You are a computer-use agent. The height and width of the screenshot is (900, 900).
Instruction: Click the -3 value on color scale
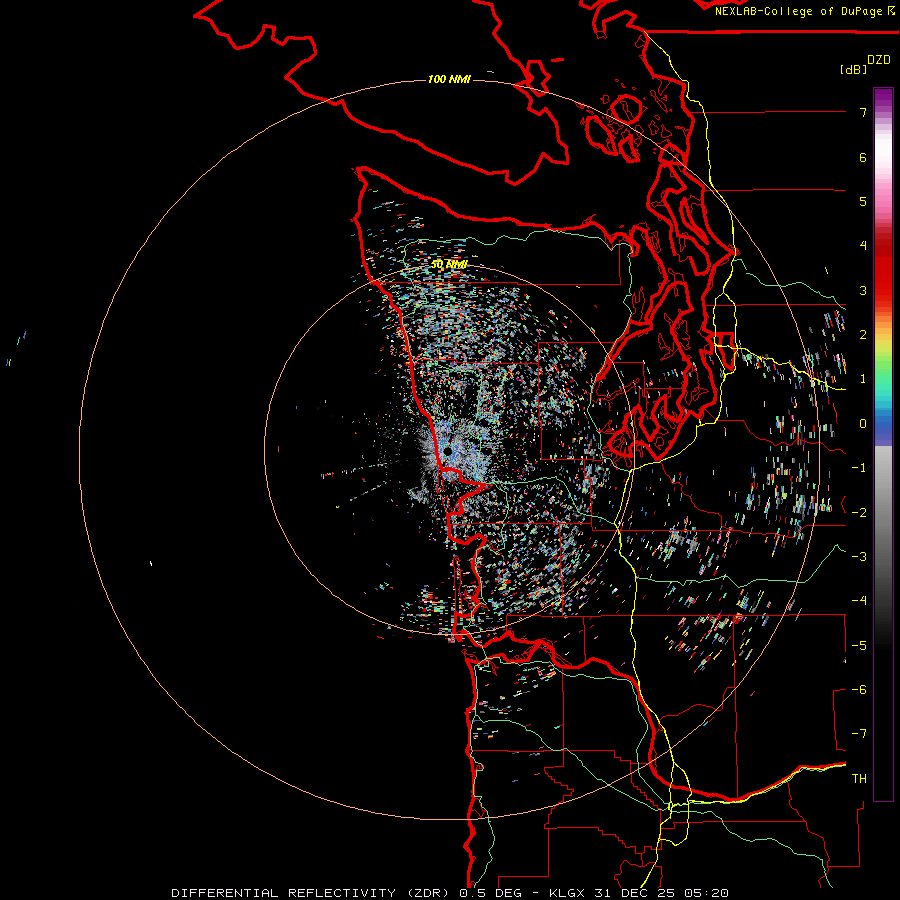click(859, 556)
